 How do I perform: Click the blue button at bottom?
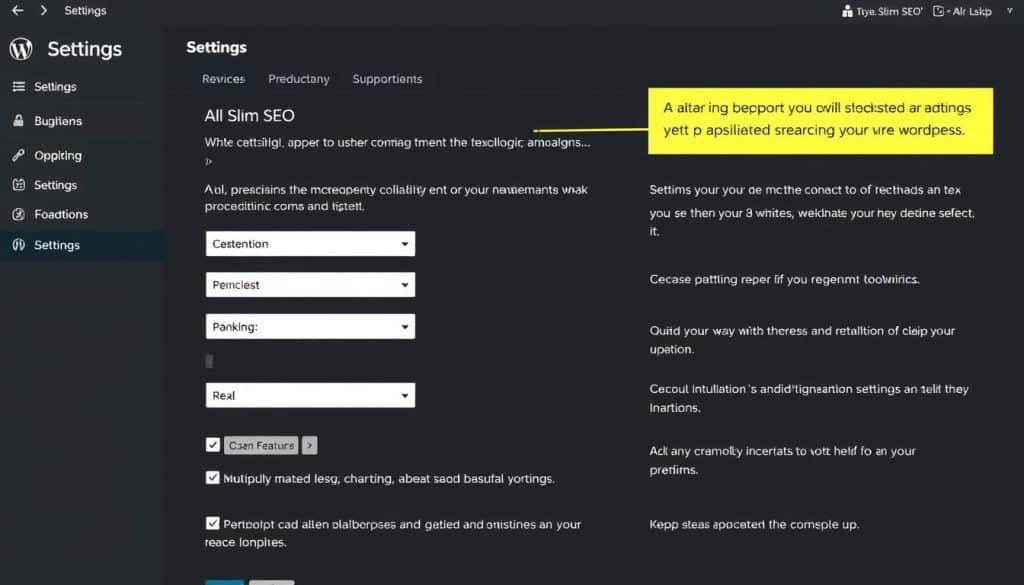[x=225, y=582]
